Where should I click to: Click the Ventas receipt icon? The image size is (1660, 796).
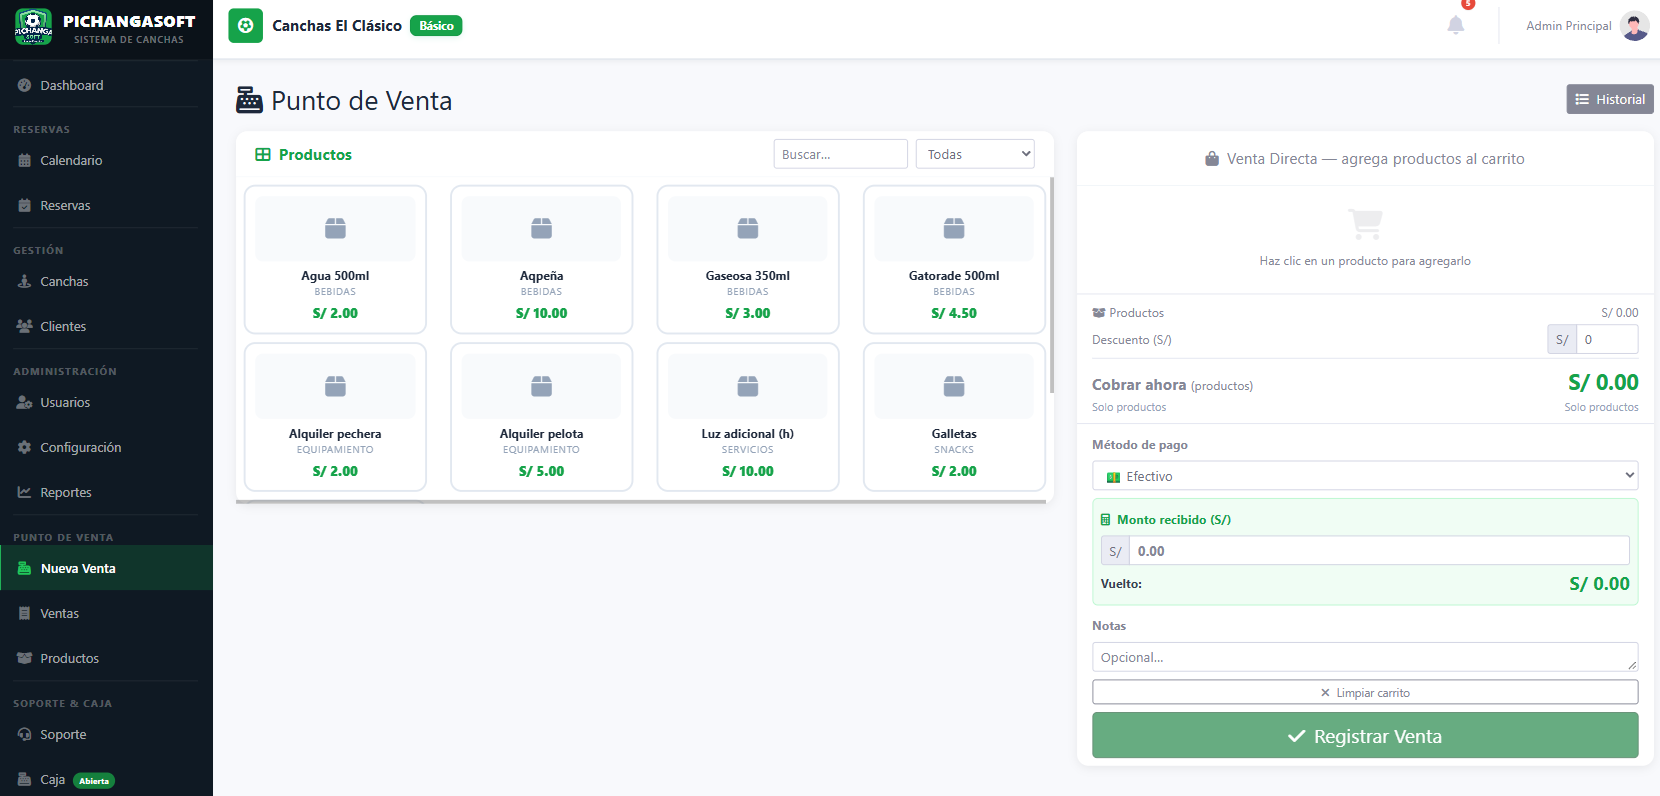(24, 613)
